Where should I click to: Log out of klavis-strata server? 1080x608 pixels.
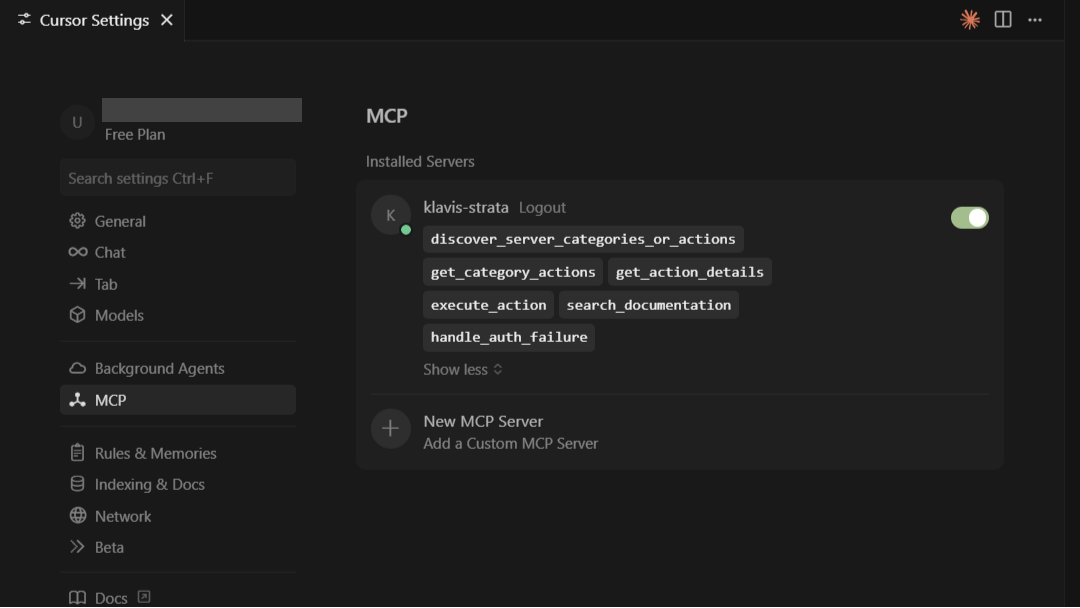(x=542, y=207)
